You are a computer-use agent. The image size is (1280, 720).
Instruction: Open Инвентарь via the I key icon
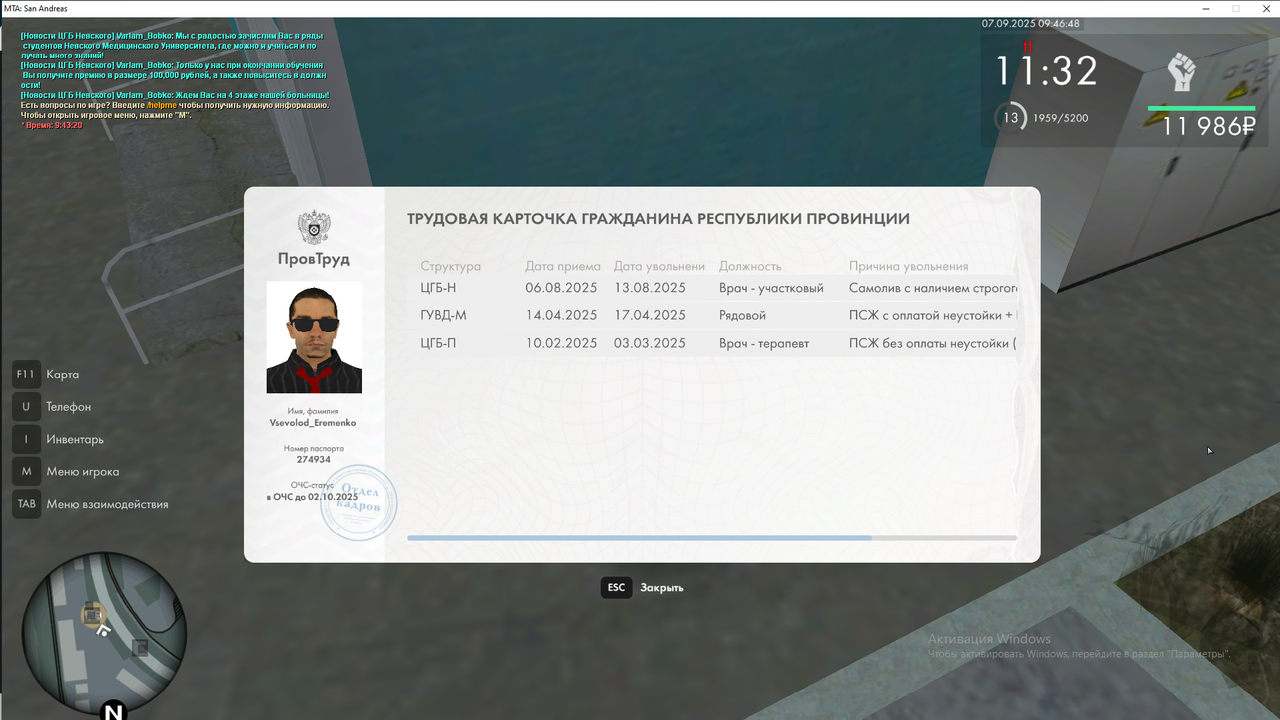point(26,439)
